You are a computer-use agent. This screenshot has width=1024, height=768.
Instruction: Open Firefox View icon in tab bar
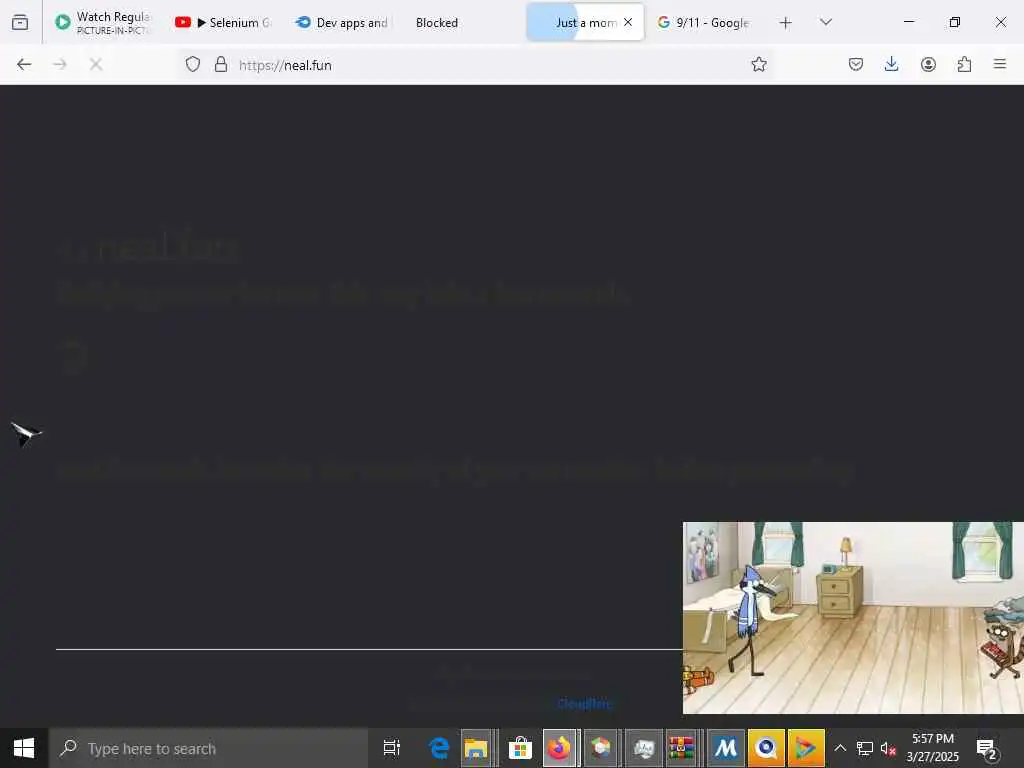click(x=20, y=22)
